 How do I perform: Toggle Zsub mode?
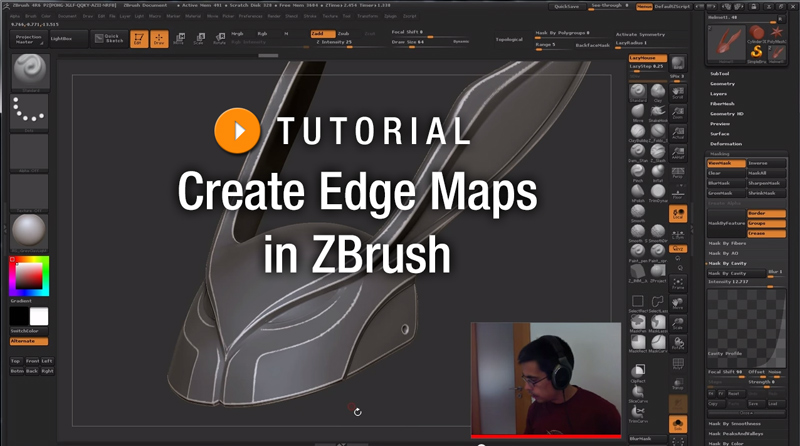point(344,34)
